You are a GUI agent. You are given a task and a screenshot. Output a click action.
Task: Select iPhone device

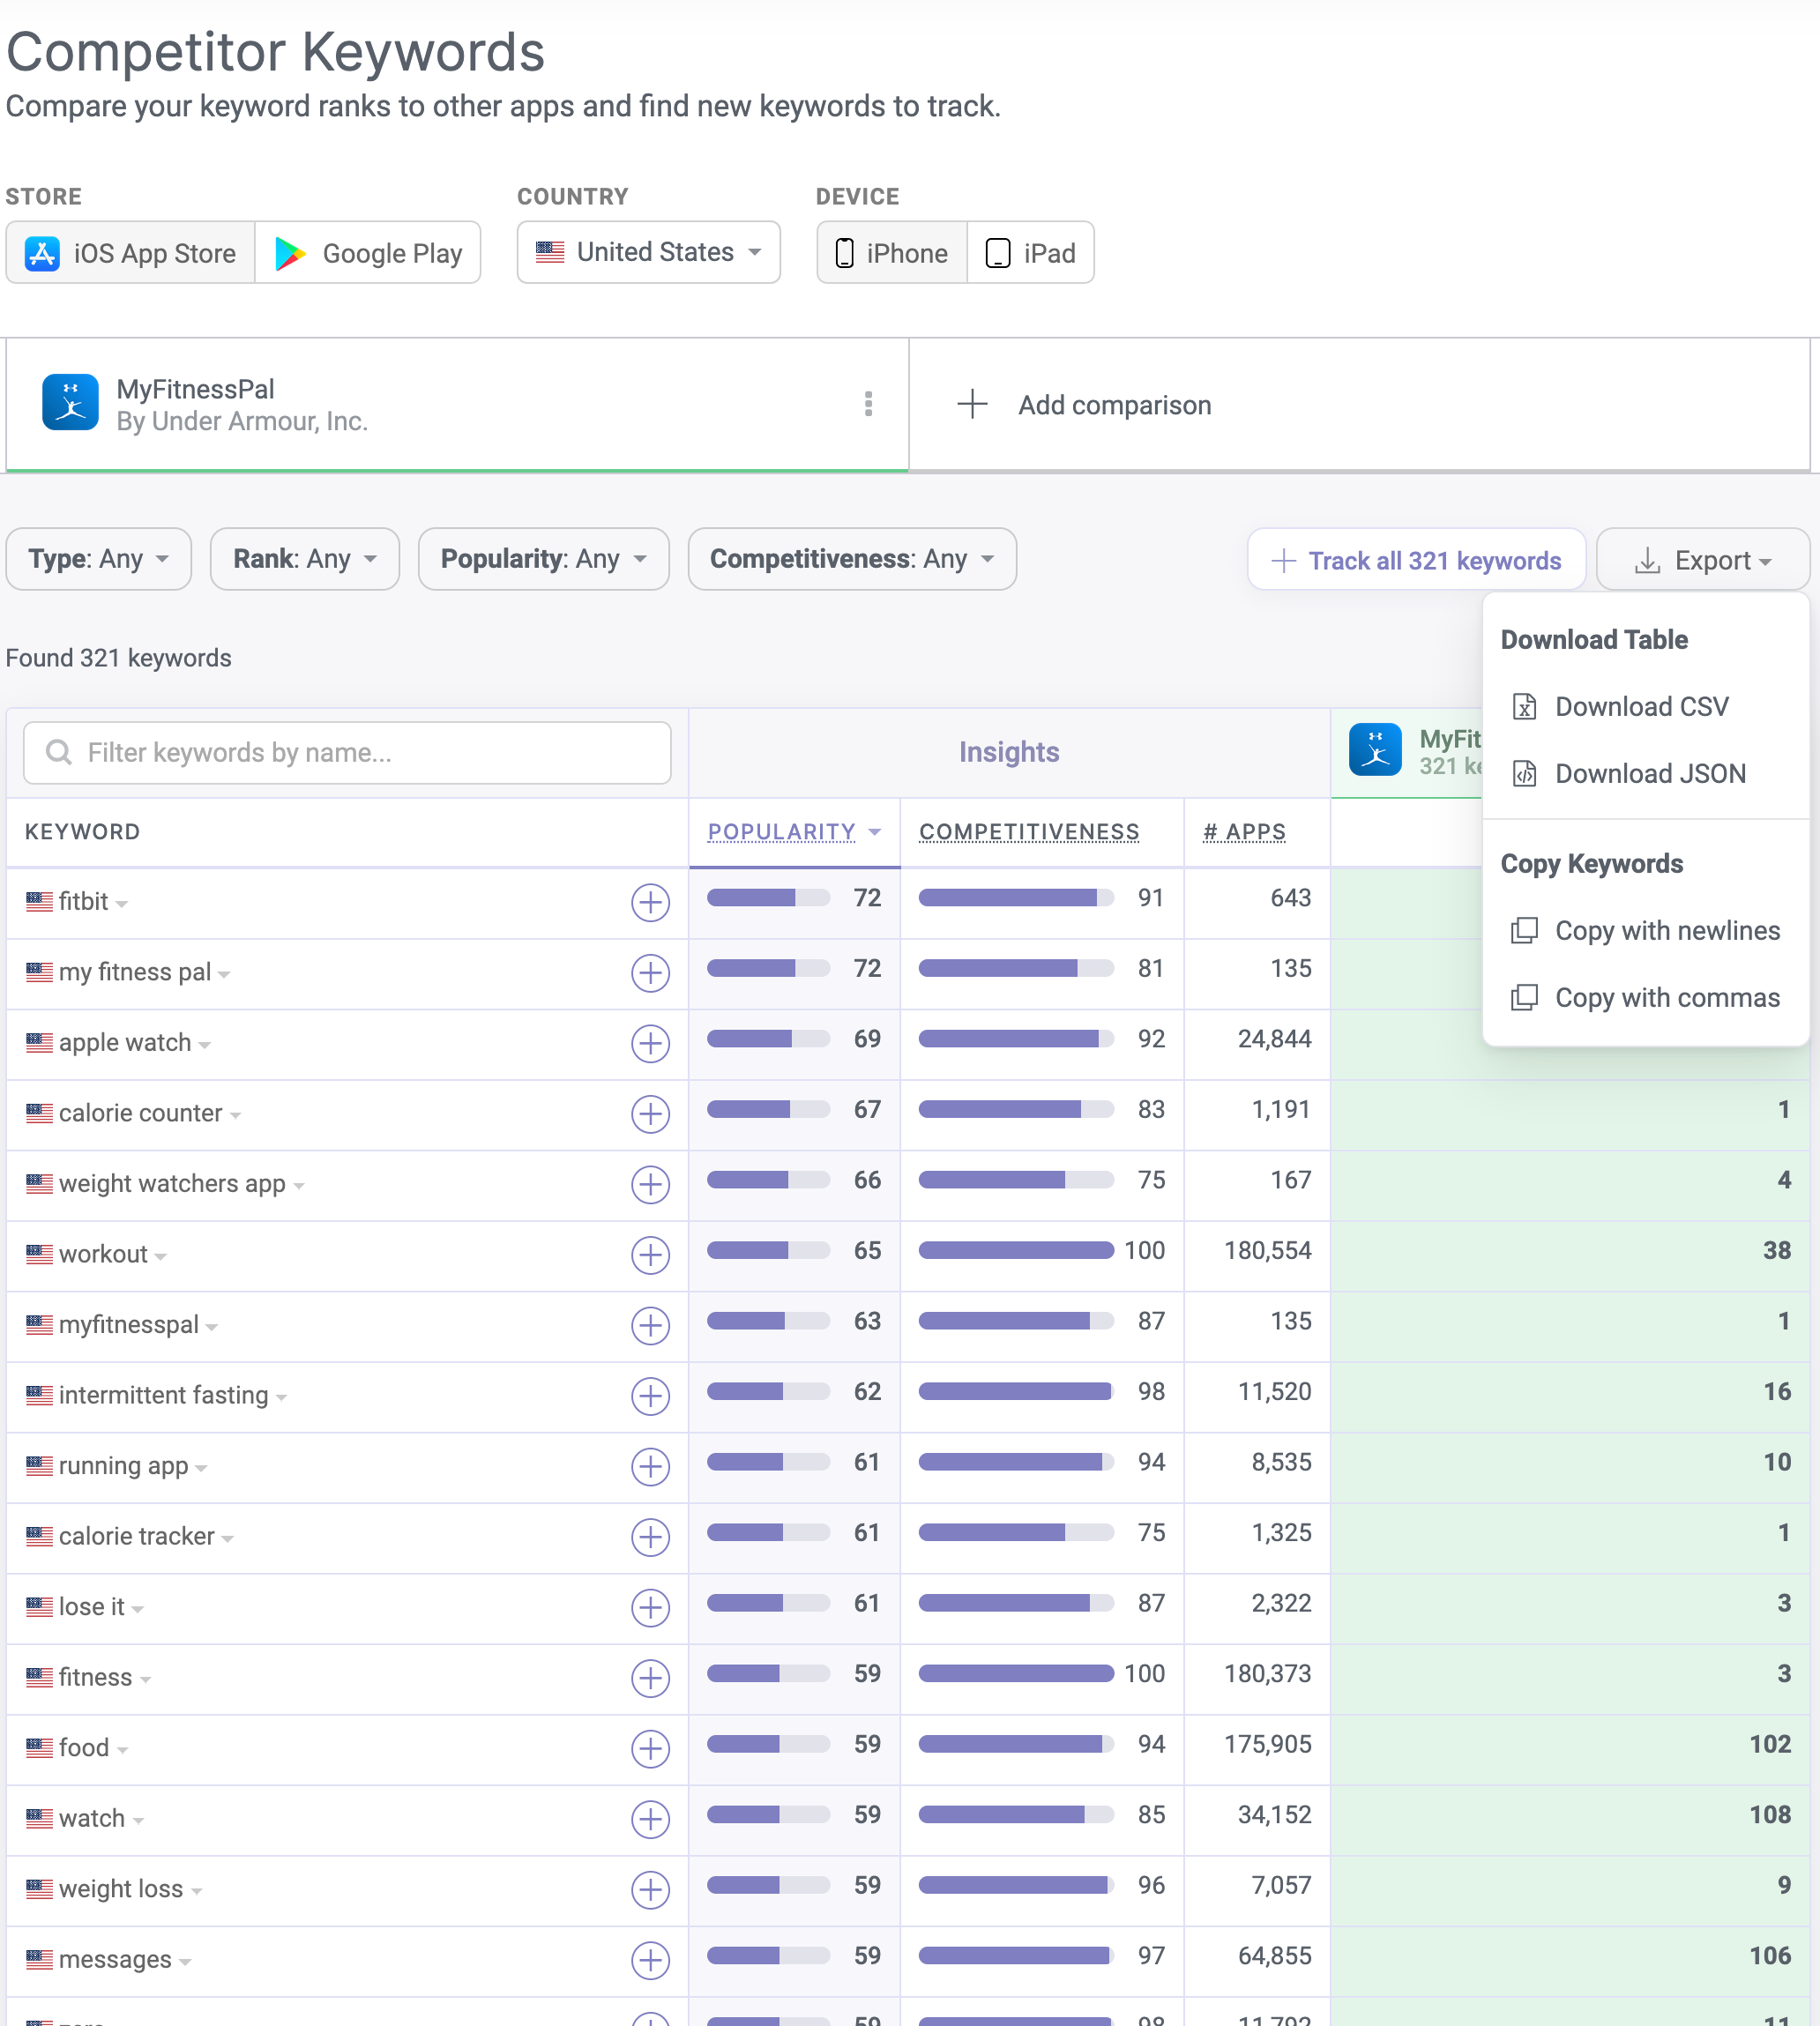coord(892,253)
